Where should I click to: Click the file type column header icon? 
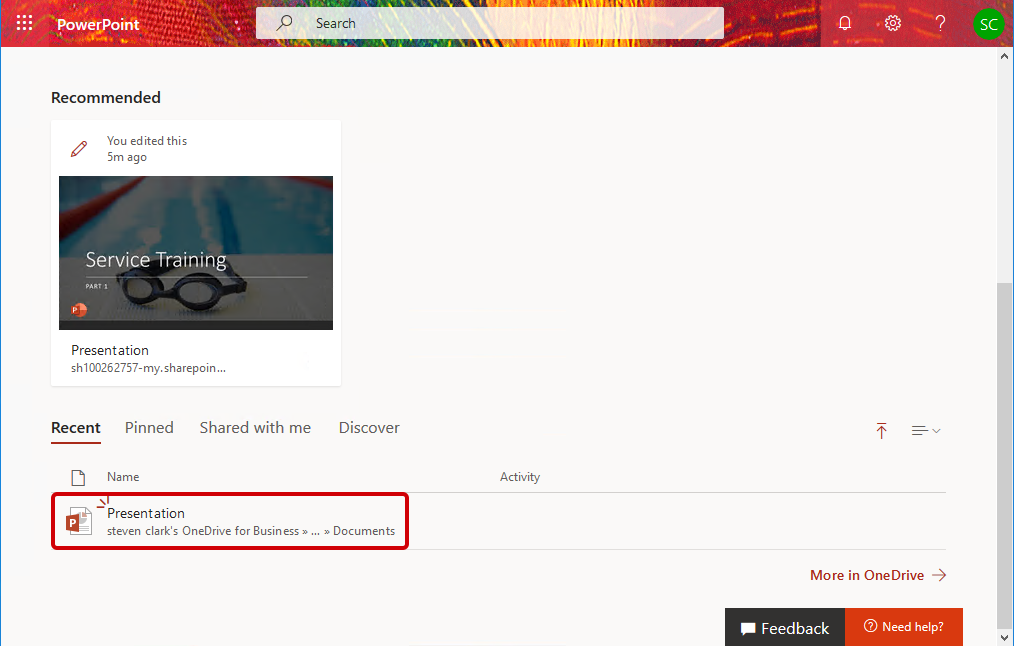(78, 477)
